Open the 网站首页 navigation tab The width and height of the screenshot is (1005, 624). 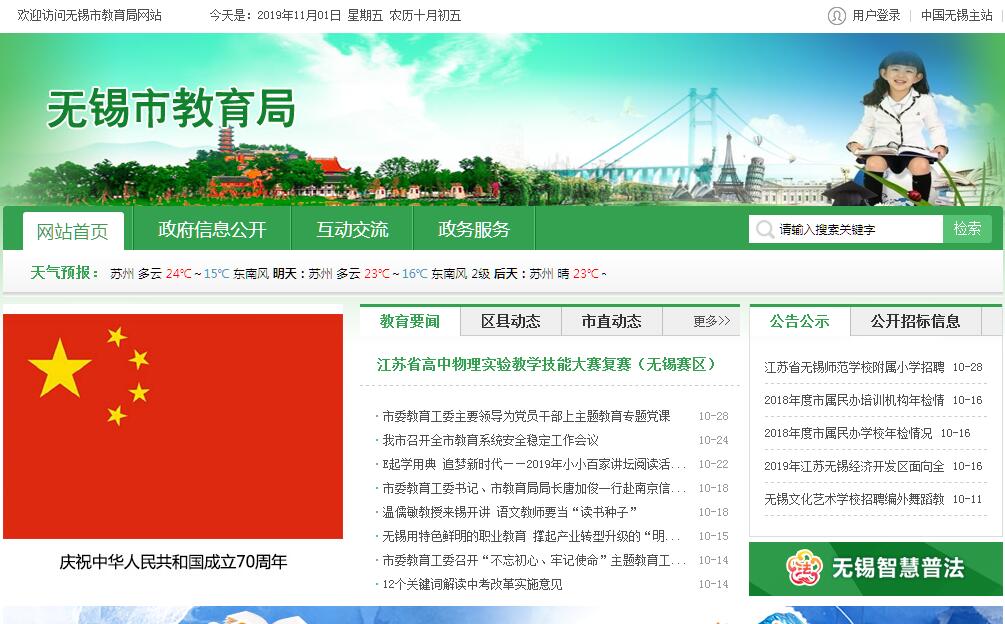73,231
